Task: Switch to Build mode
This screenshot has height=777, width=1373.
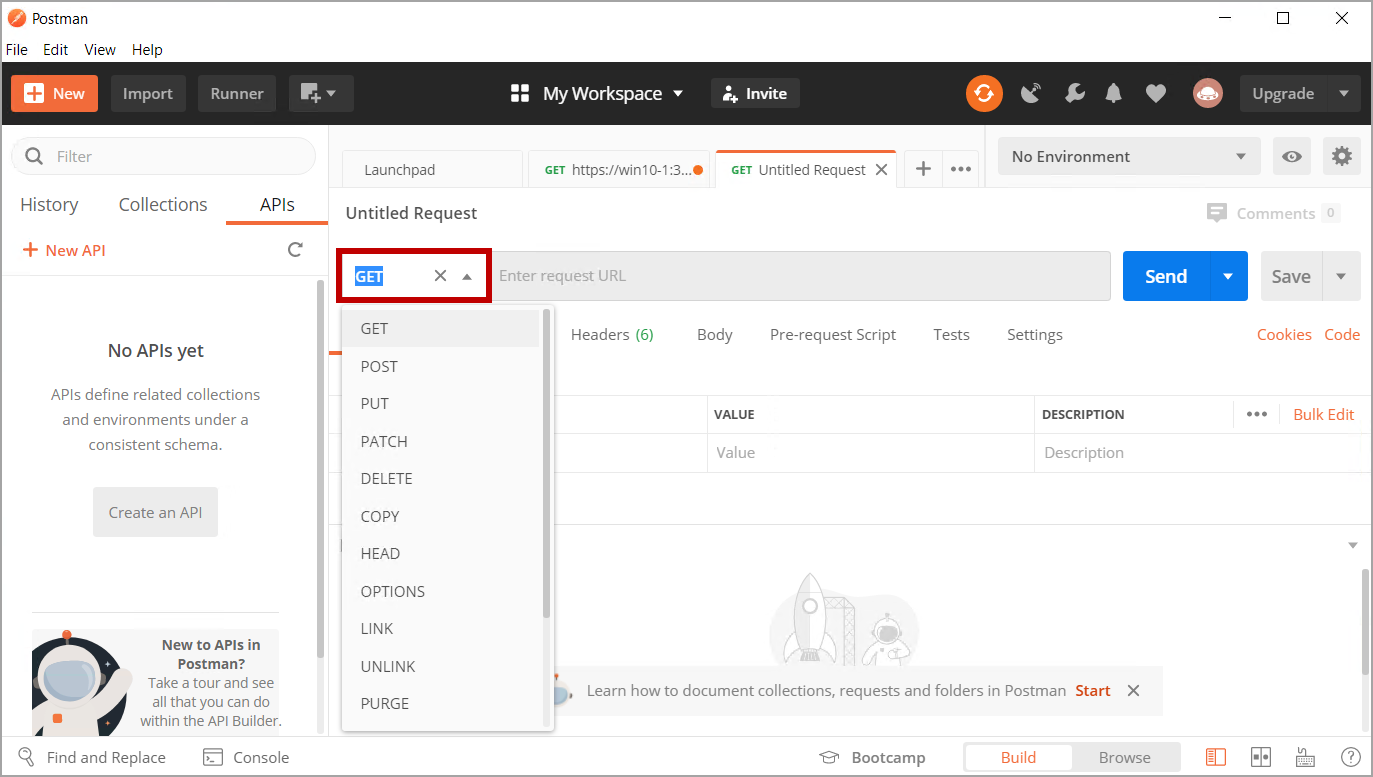Action: click(x=1018, y=757)
